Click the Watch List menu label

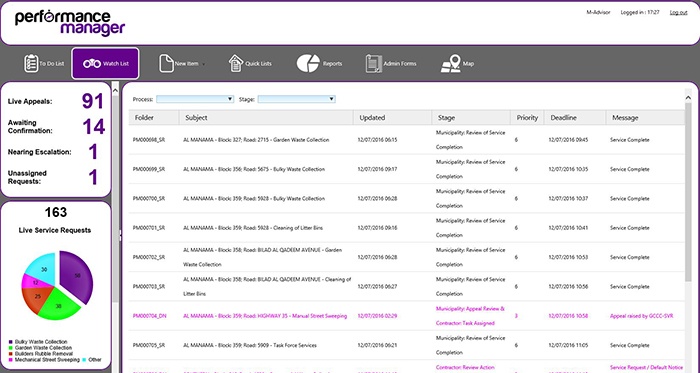tap(116, 64)
